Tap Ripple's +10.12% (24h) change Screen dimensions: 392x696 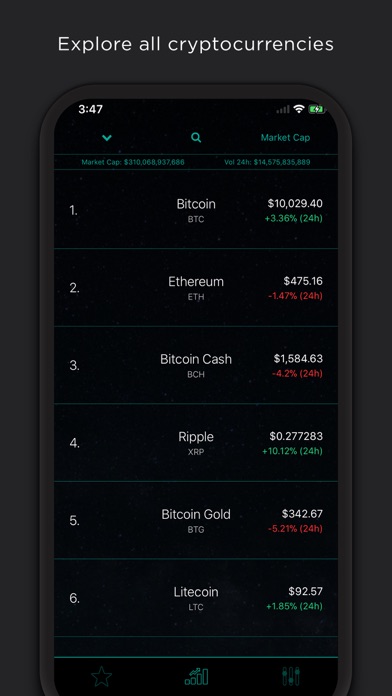pyautogui.click(x=292, y=451)
